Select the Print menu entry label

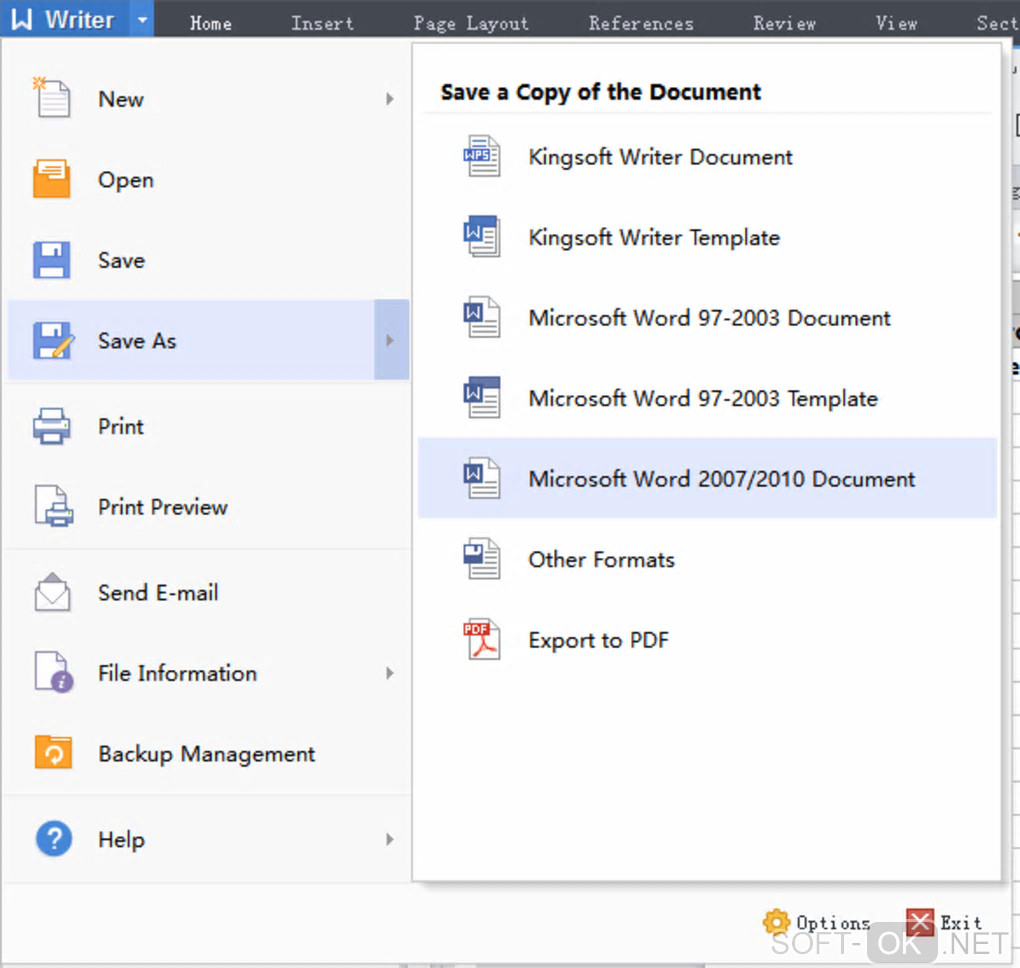[120, 426]
